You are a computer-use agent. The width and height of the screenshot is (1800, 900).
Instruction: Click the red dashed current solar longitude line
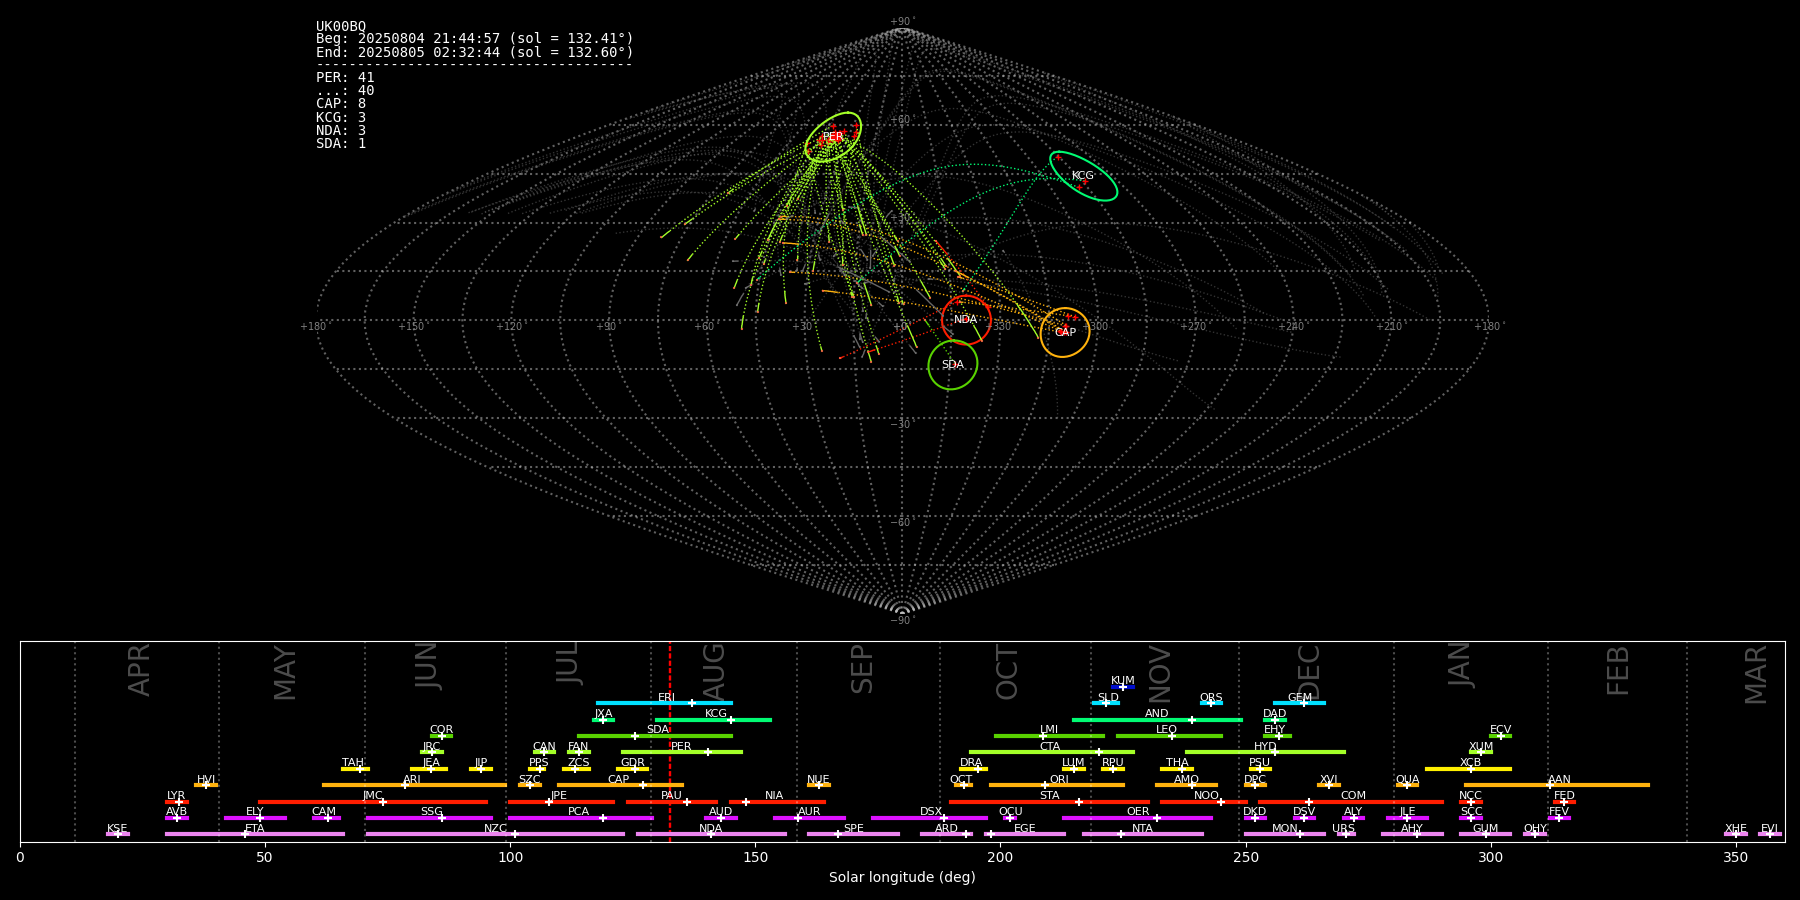tap(670, 741)
